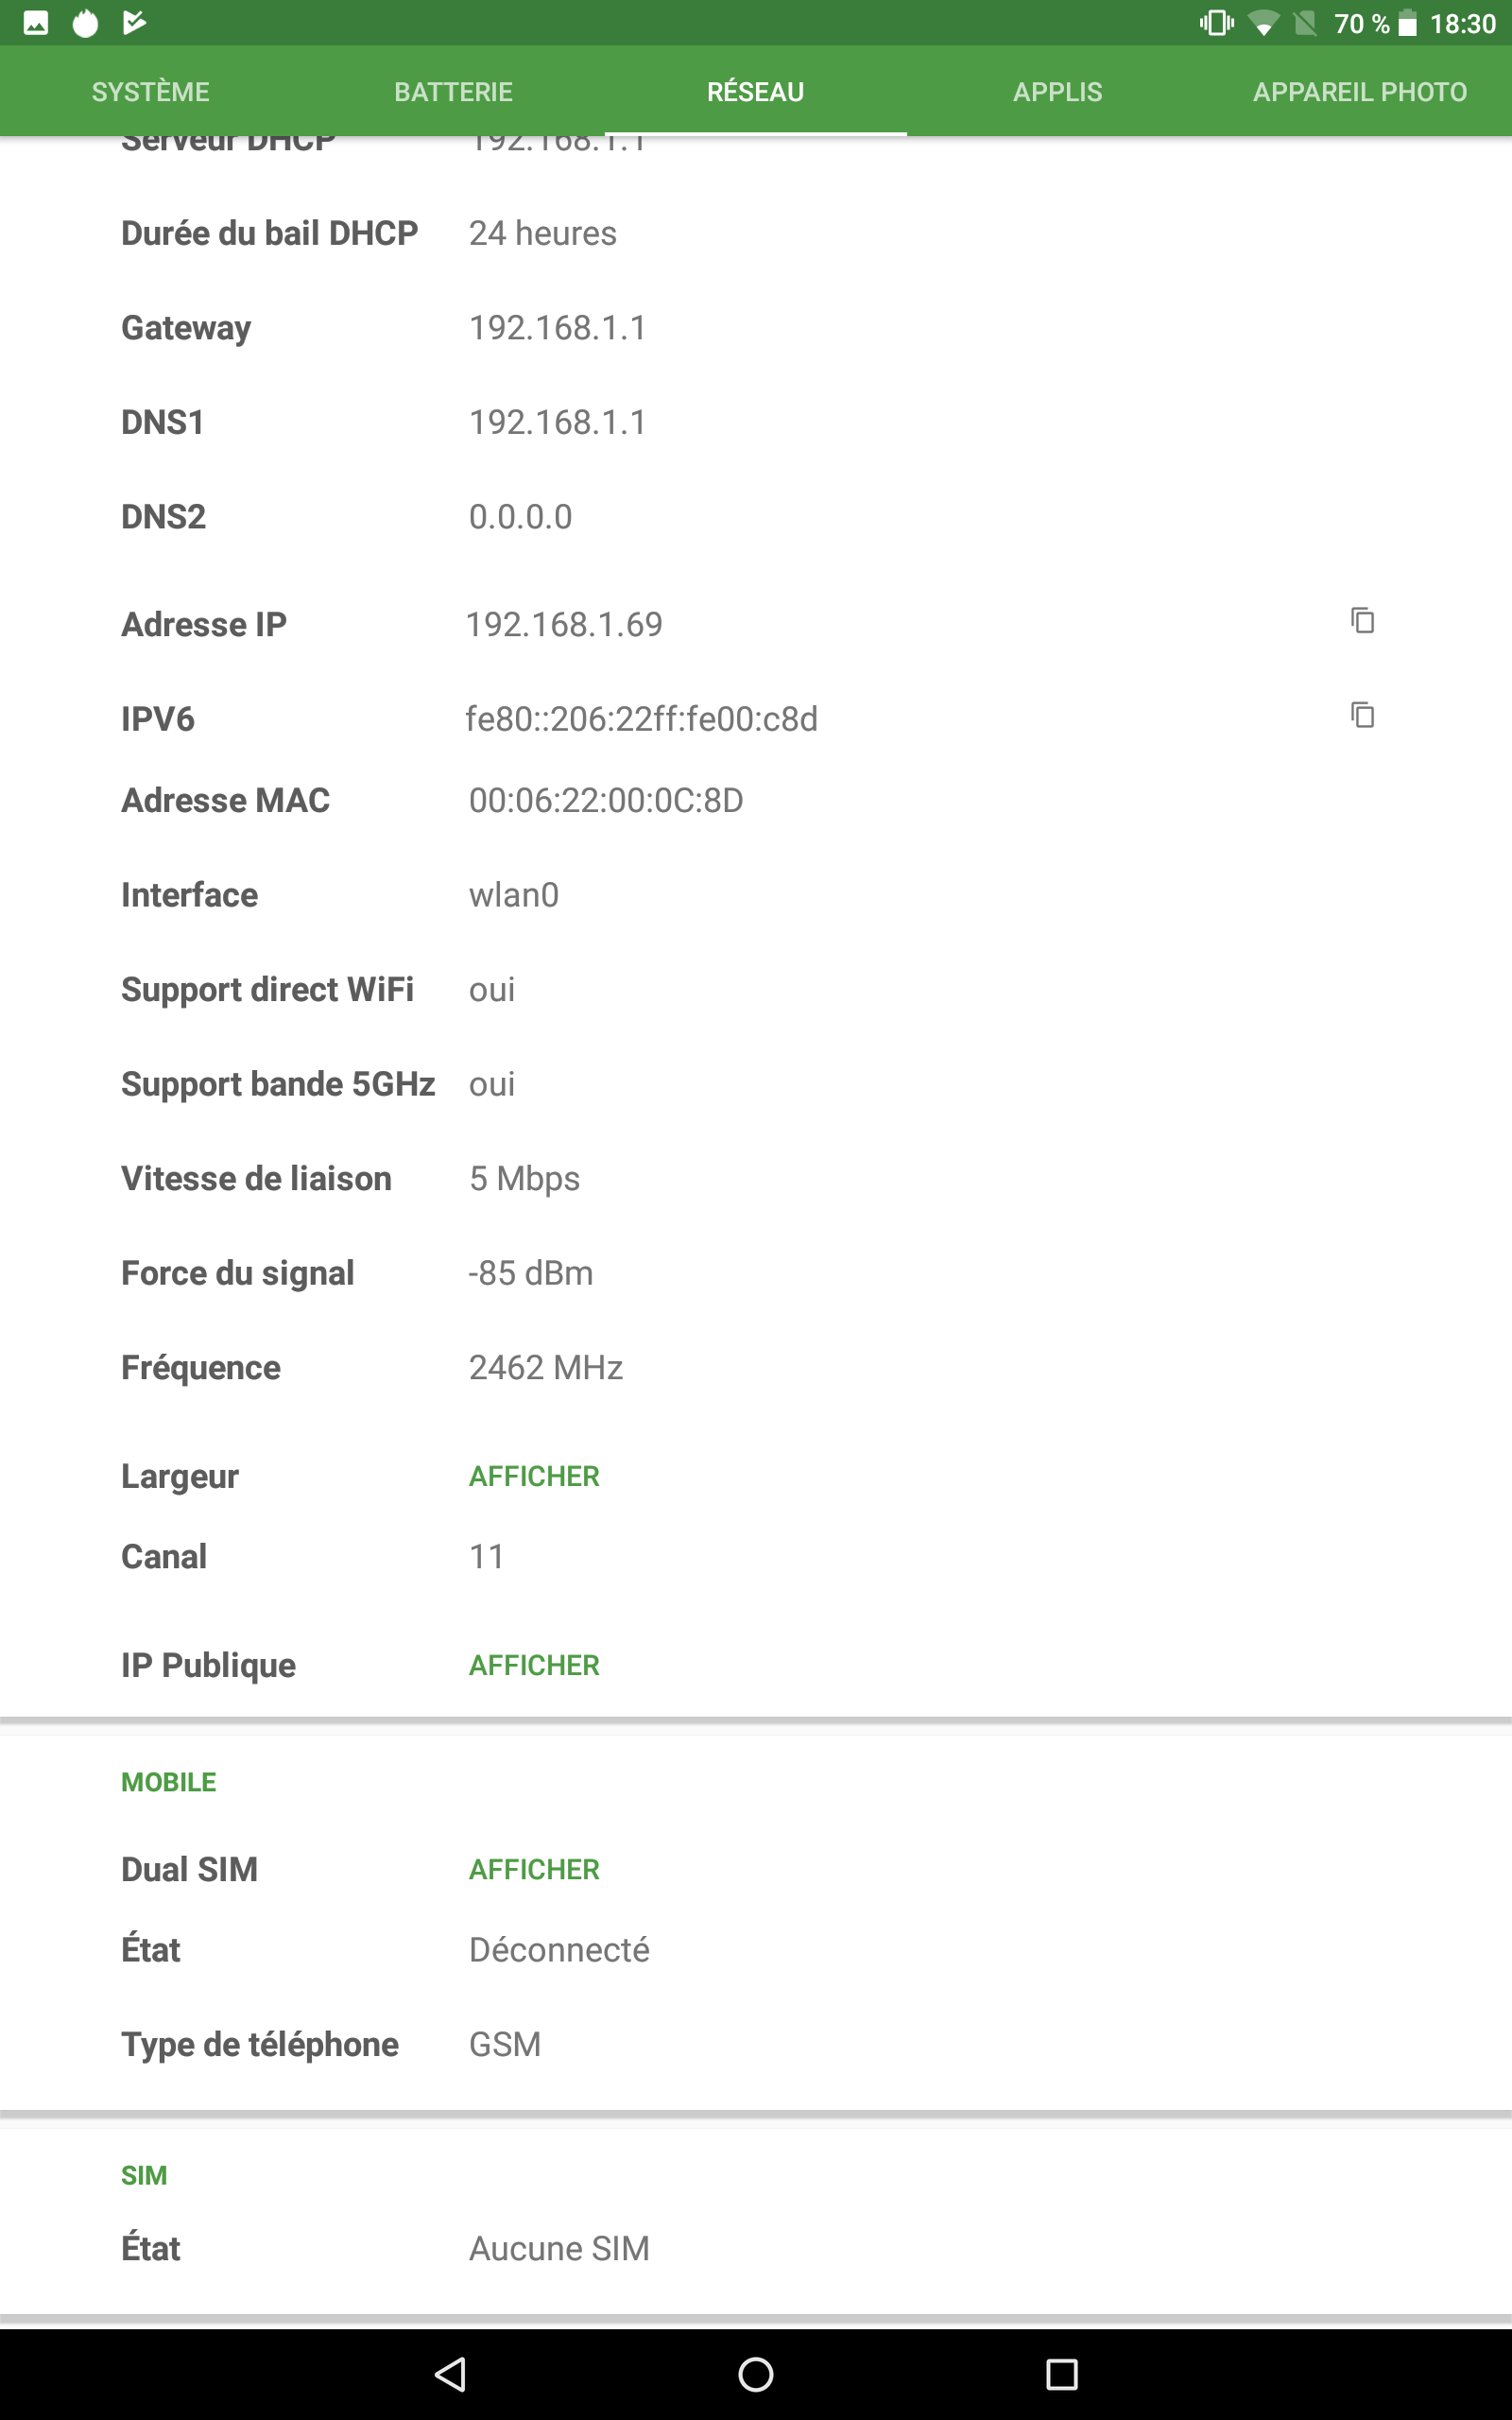Tap the vibrate mode status icon
This screenshot has width=1512, height=2420.
[x=1216, y=23]
